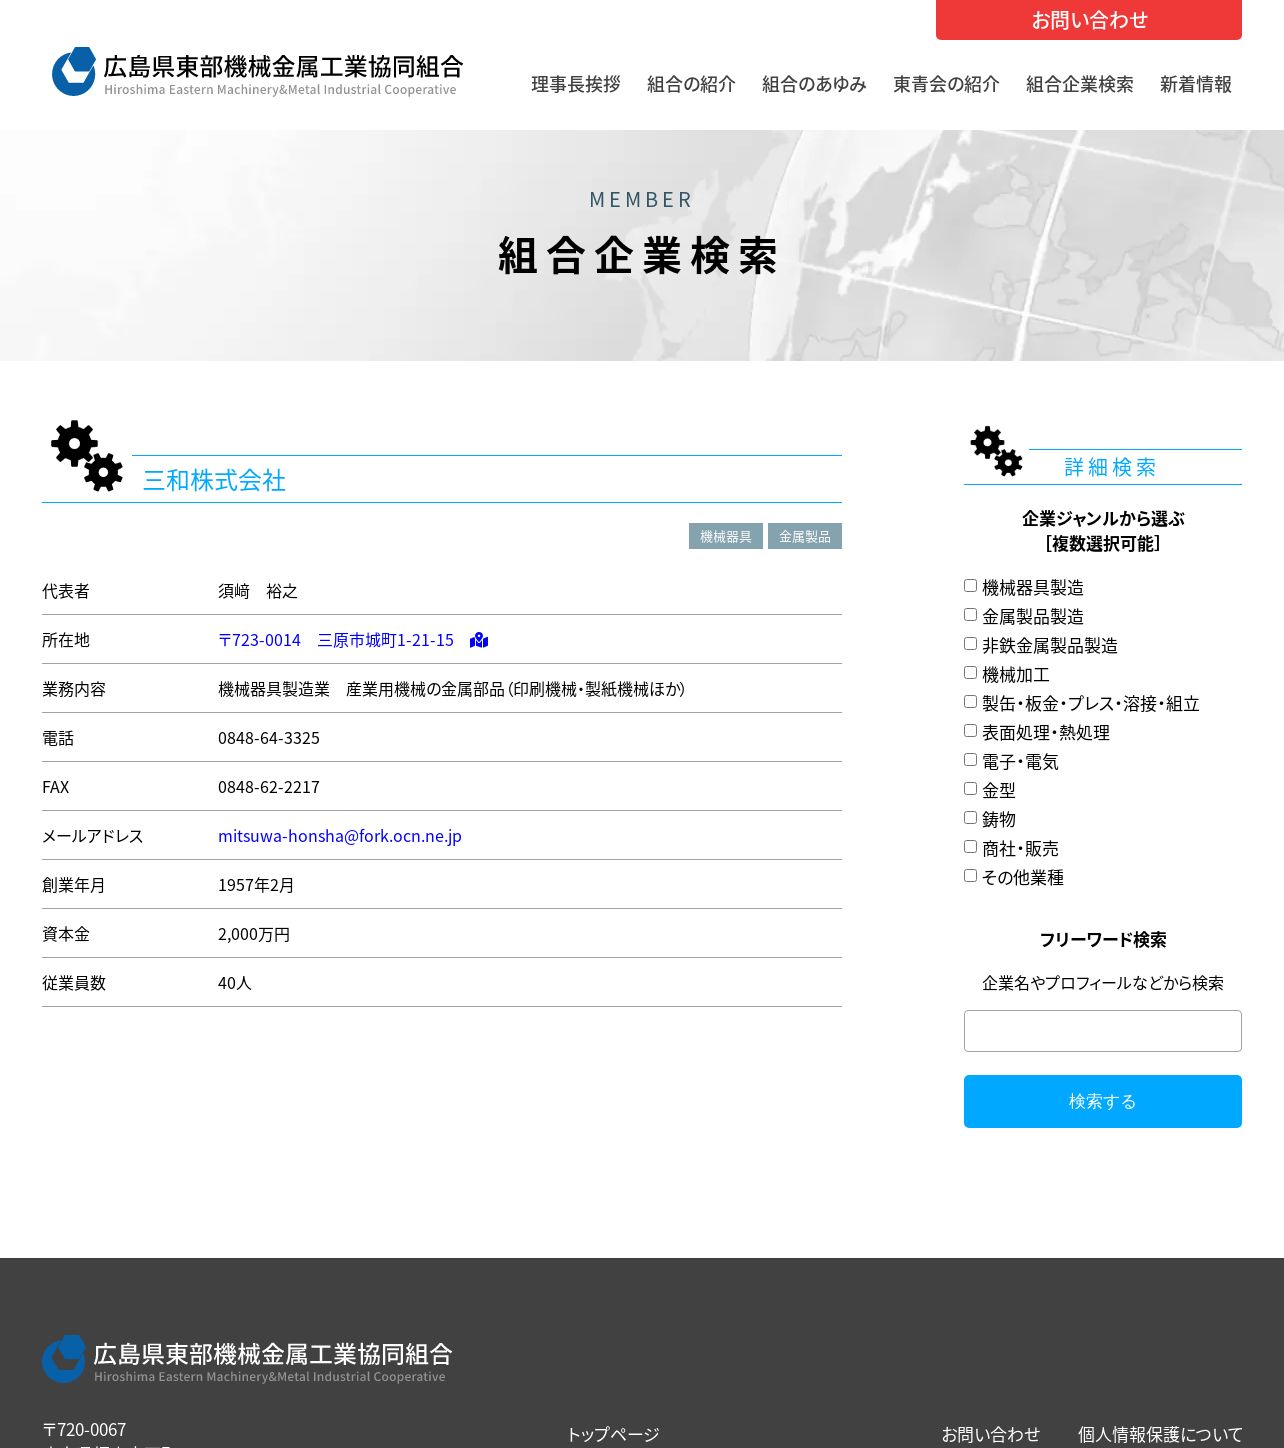Image resolution: width=1284 pixels, height=1448 pixels.
Task: Check the その他業種 checkbox
Action: [x=970, y=876]
